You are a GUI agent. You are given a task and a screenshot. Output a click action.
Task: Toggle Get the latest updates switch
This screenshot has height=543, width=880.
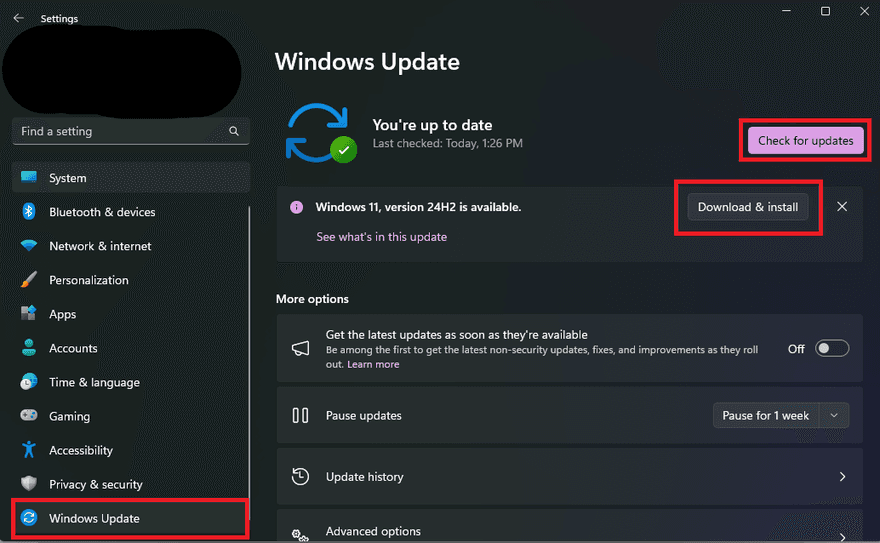[832, 348]
